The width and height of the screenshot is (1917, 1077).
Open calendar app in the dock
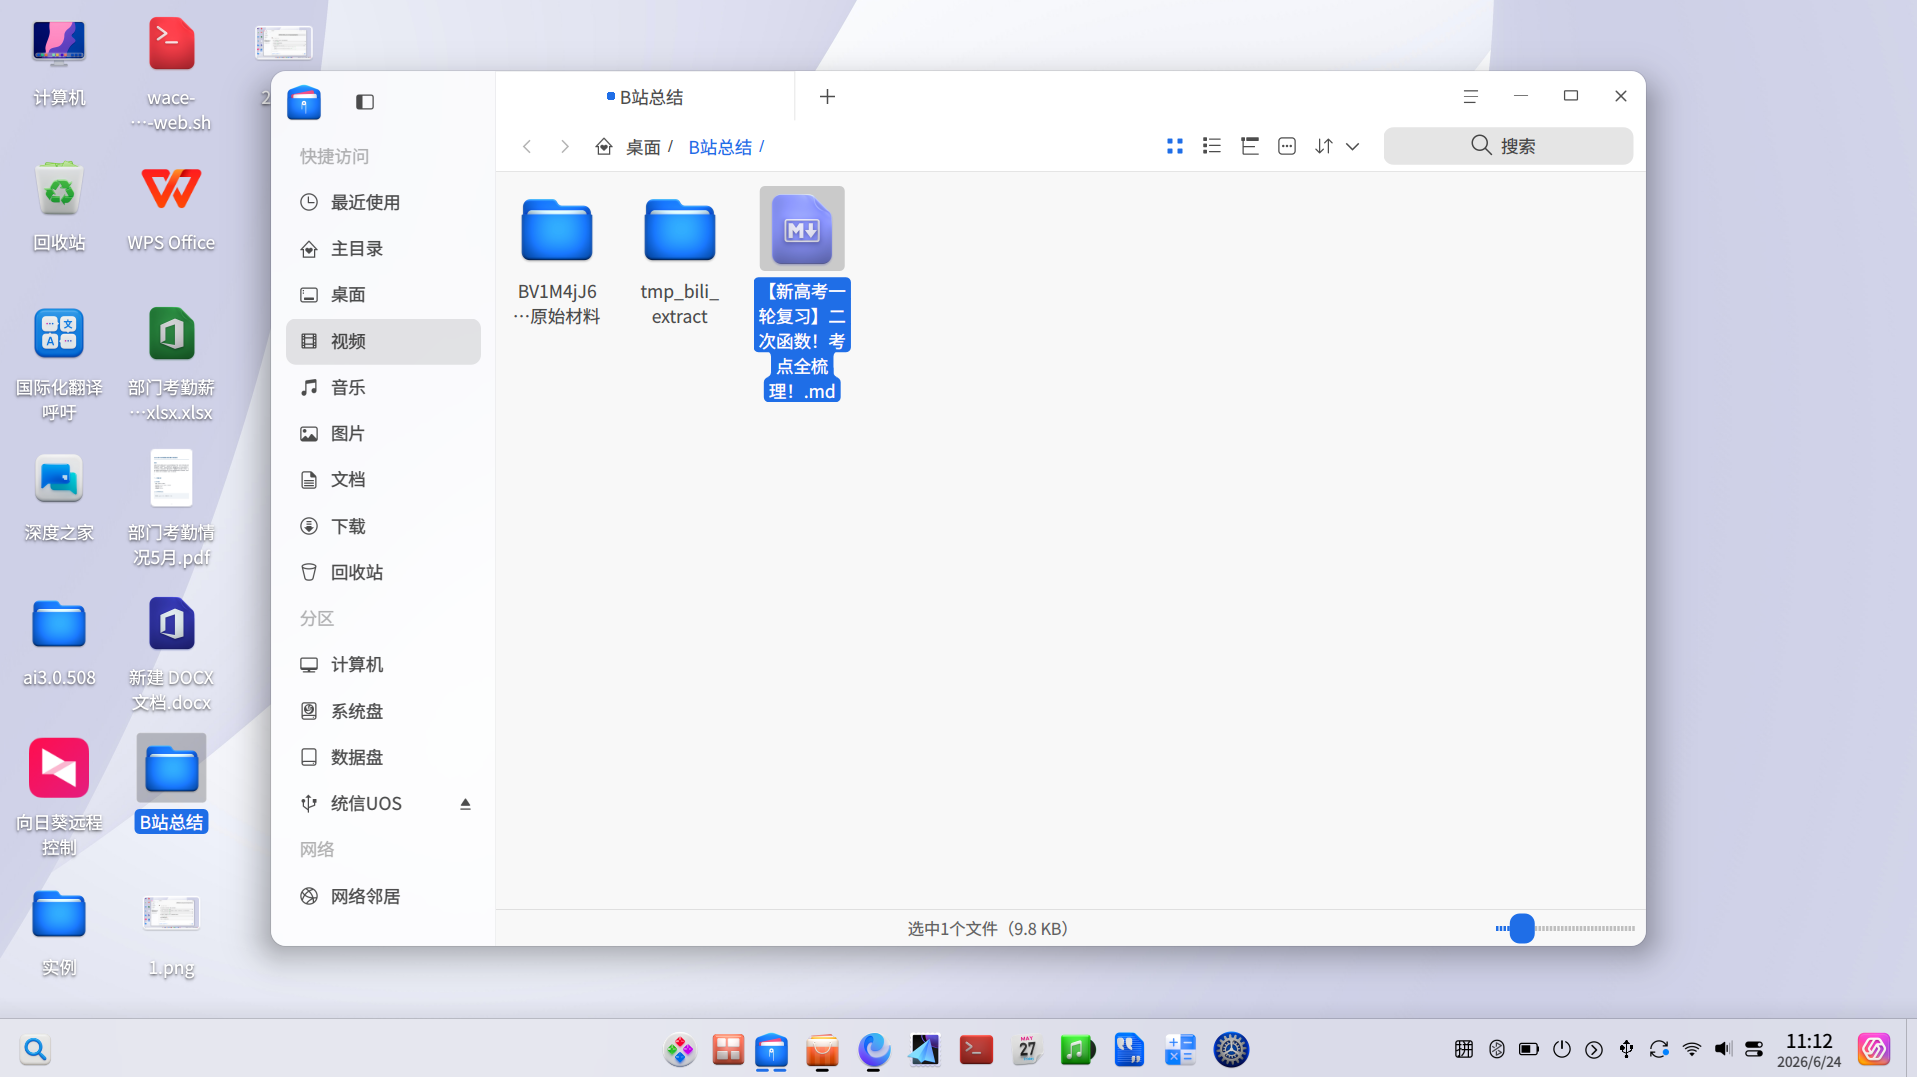(1027, 1050)
